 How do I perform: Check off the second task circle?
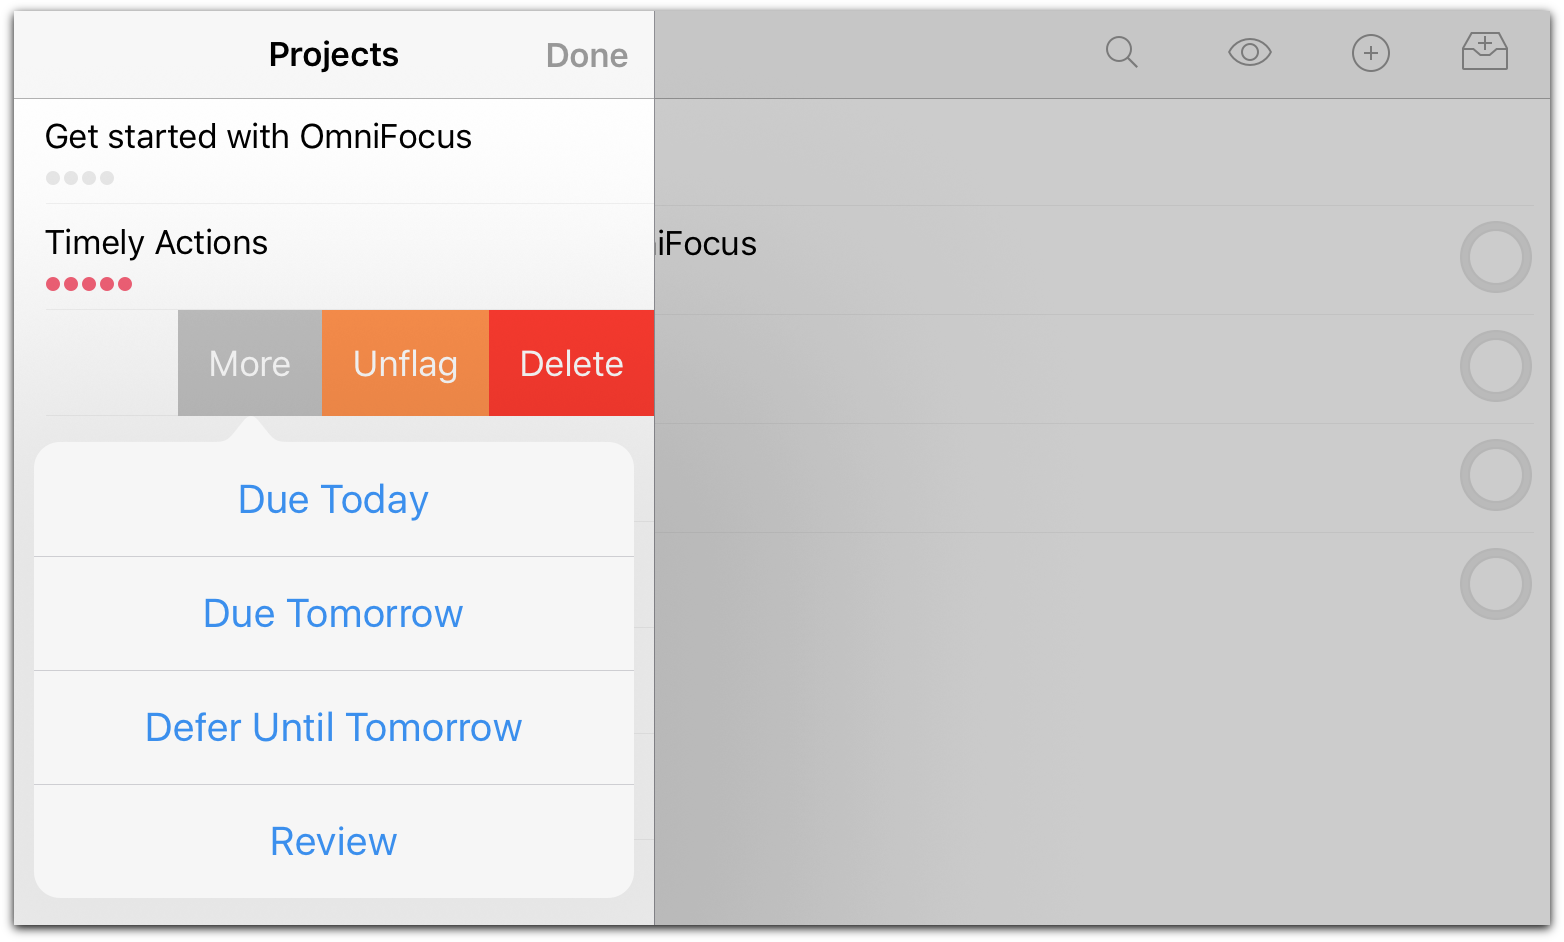1495,366
